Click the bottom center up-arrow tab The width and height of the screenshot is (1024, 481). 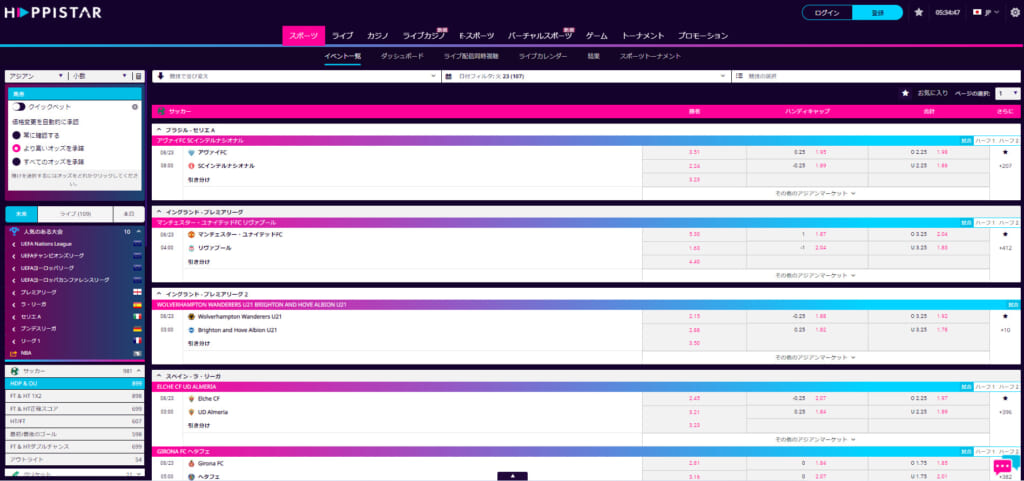(x=512, y=476)
